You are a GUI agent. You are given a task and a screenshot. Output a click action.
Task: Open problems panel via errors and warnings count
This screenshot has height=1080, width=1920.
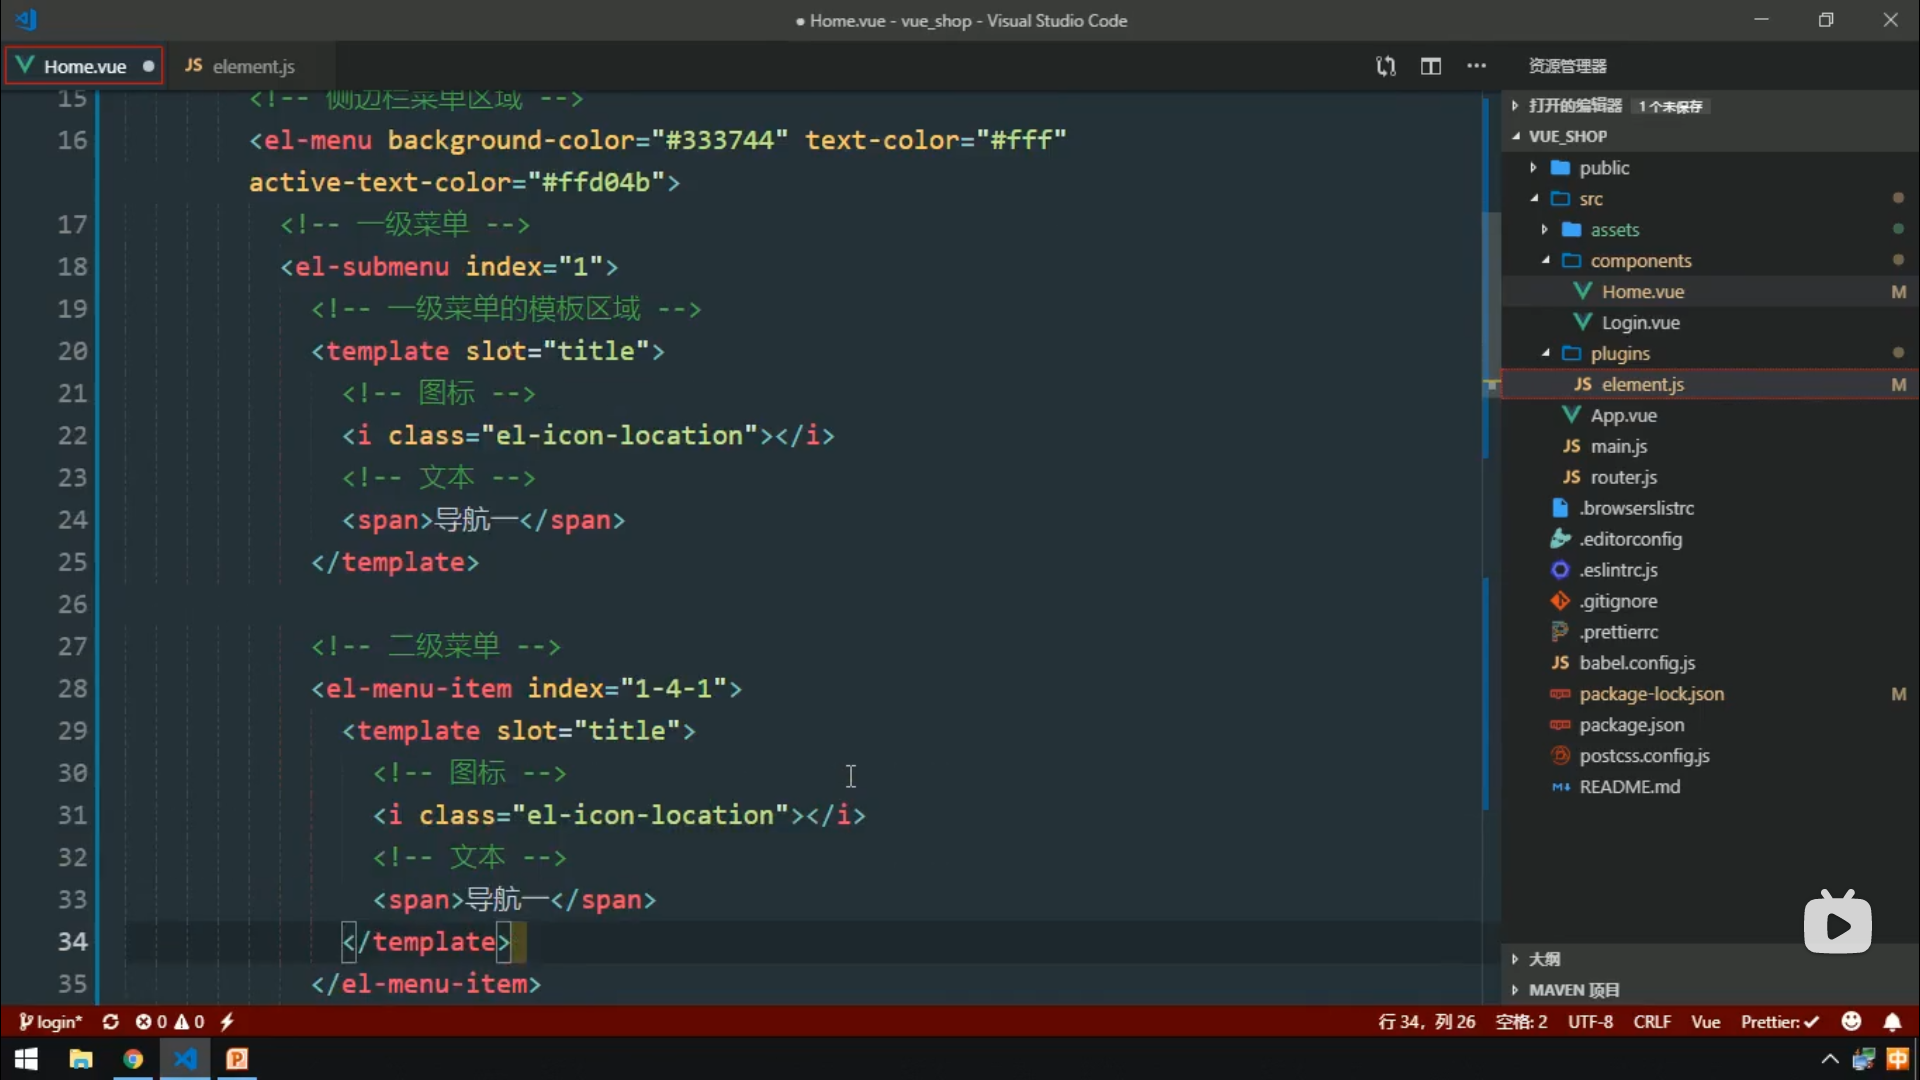tap(170, 1022)
